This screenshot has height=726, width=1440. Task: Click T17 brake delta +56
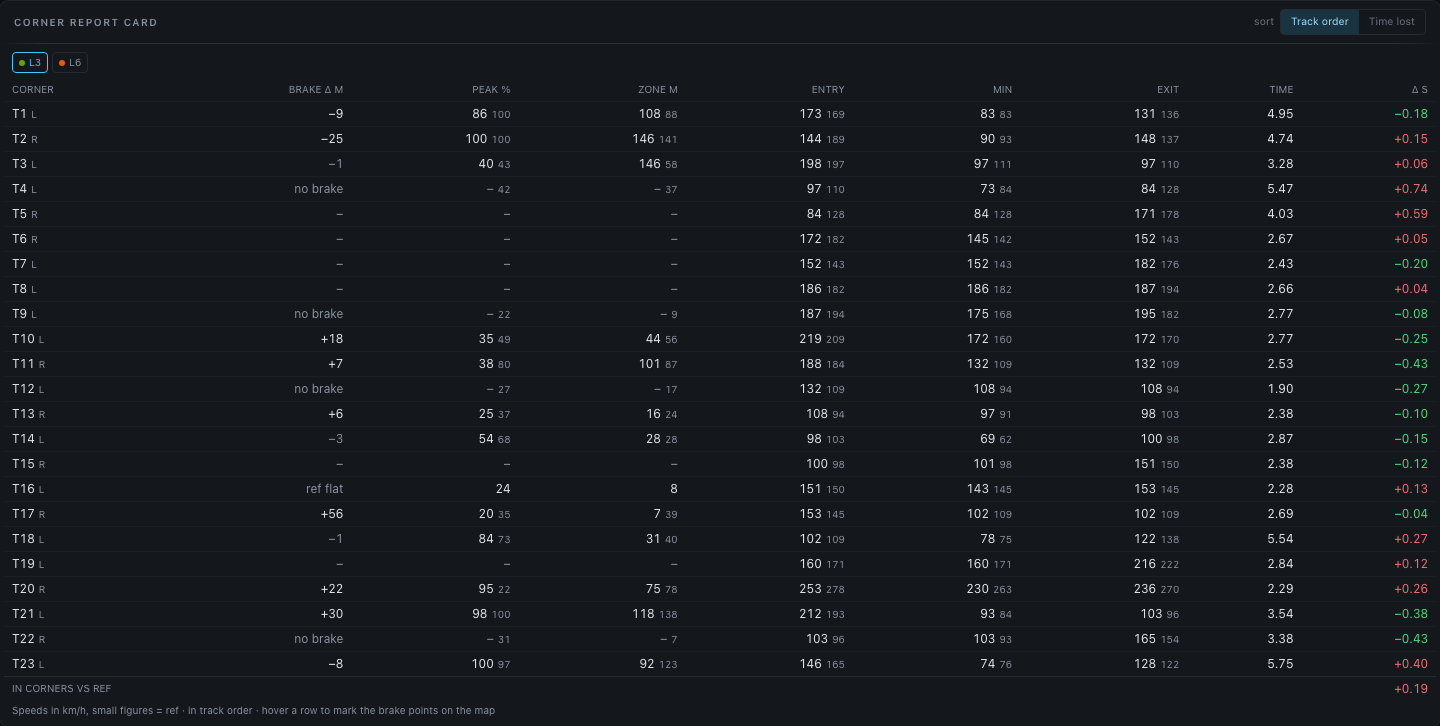[331, 514]
